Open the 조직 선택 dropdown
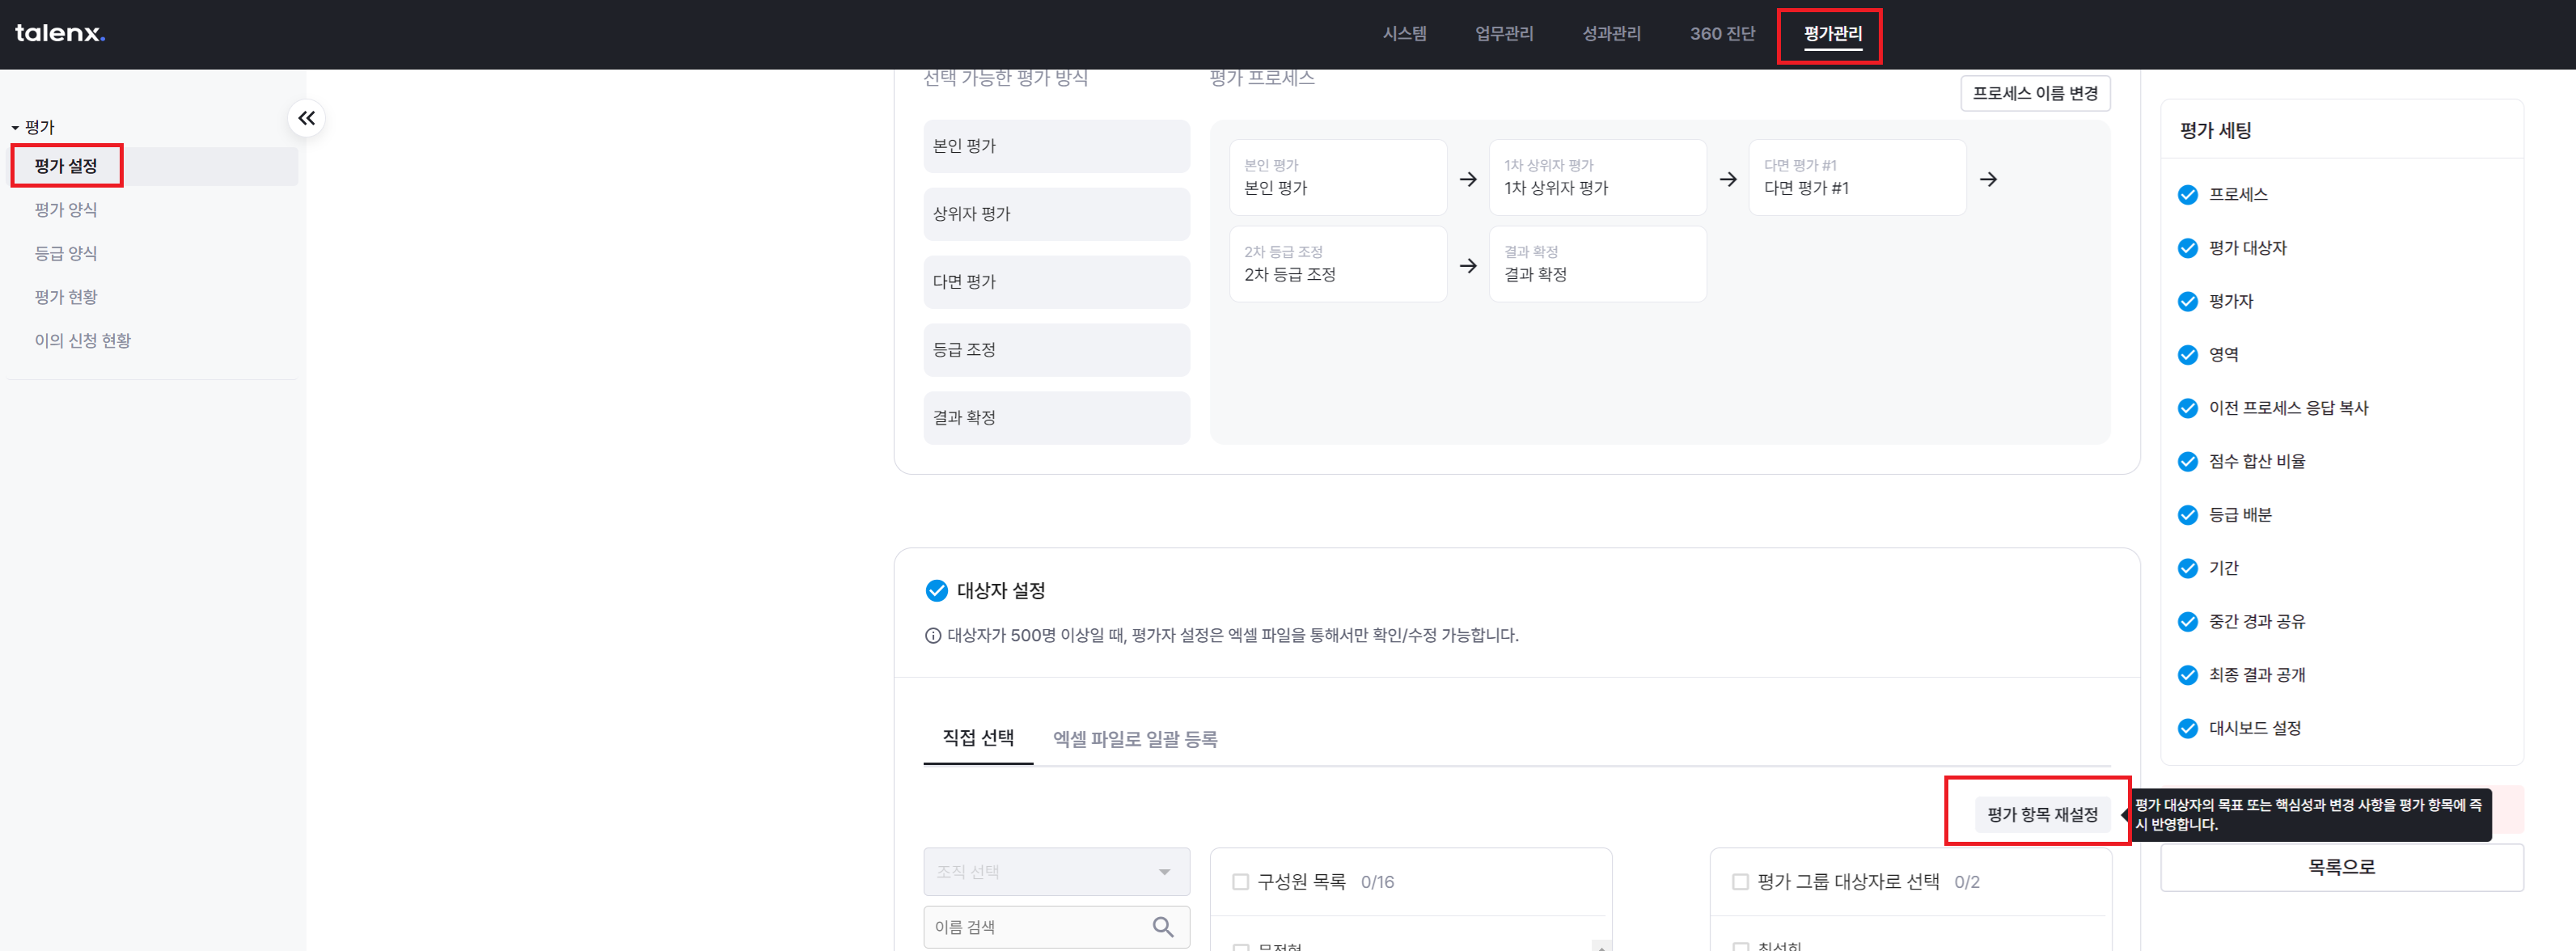Screen dimensions: 2576x951 pos(1057,872)
